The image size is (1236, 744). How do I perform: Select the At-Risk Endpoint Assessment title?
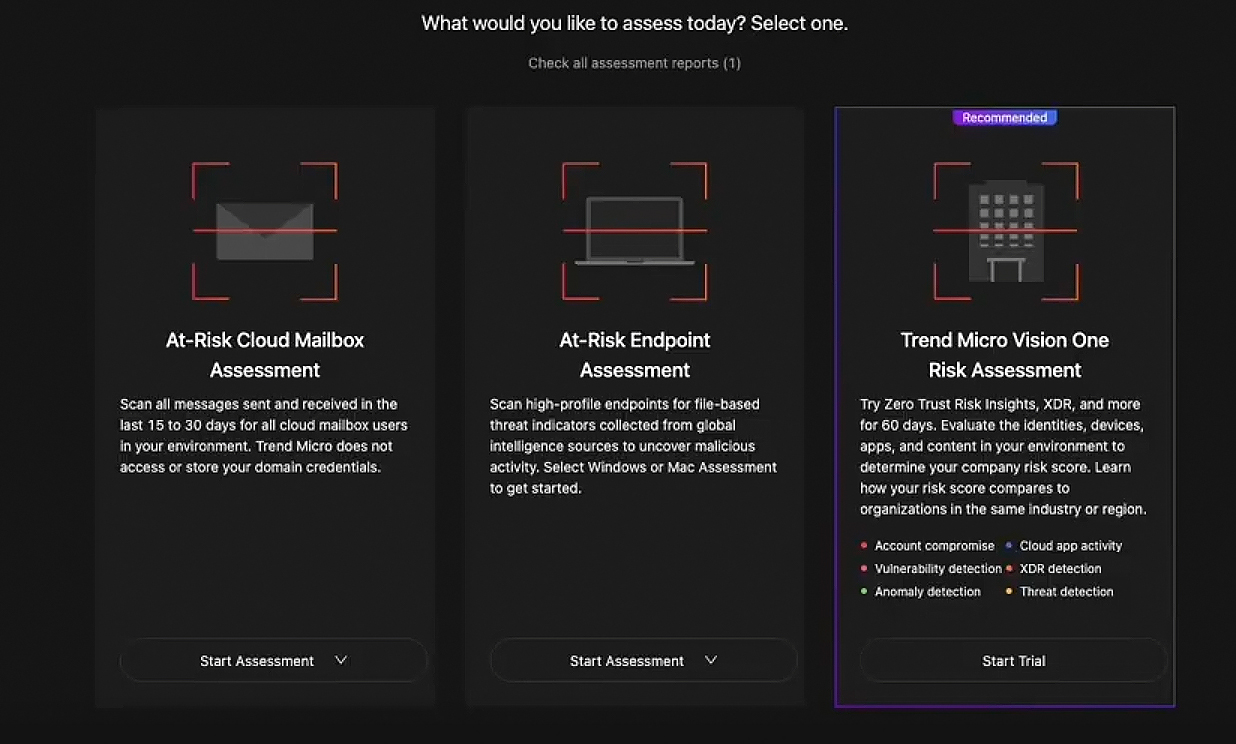tap(635, 355)
